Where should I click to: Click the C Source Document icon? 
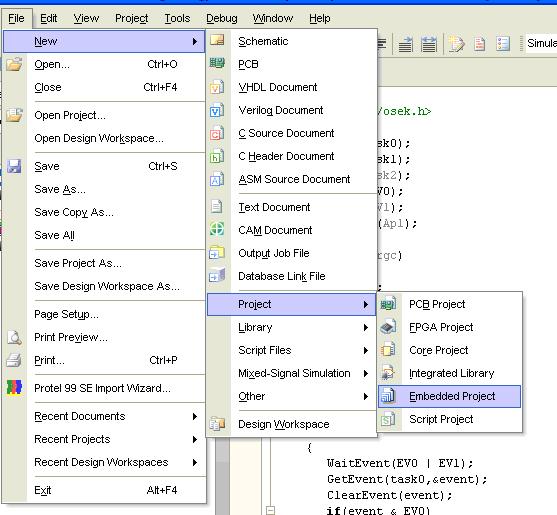coord(217,133)
